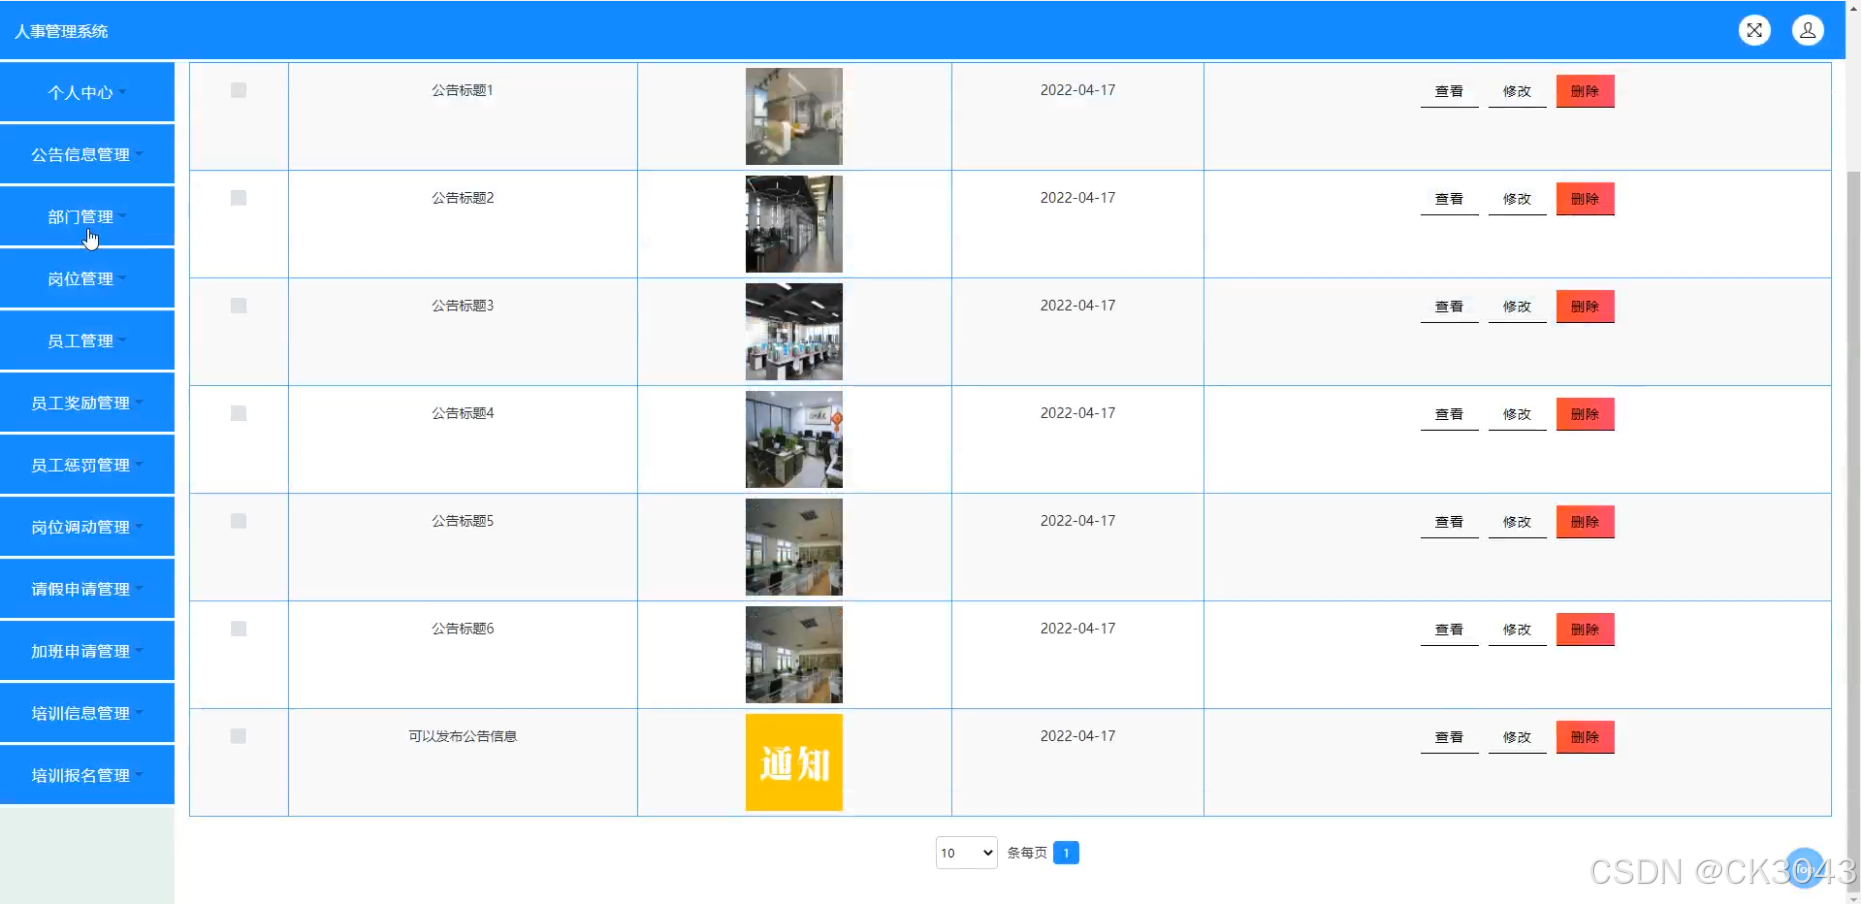Expand the 个人中心 sidebar menu
Screen dimensions: 1861x904
pyautogui.click(x=87, y=92)
